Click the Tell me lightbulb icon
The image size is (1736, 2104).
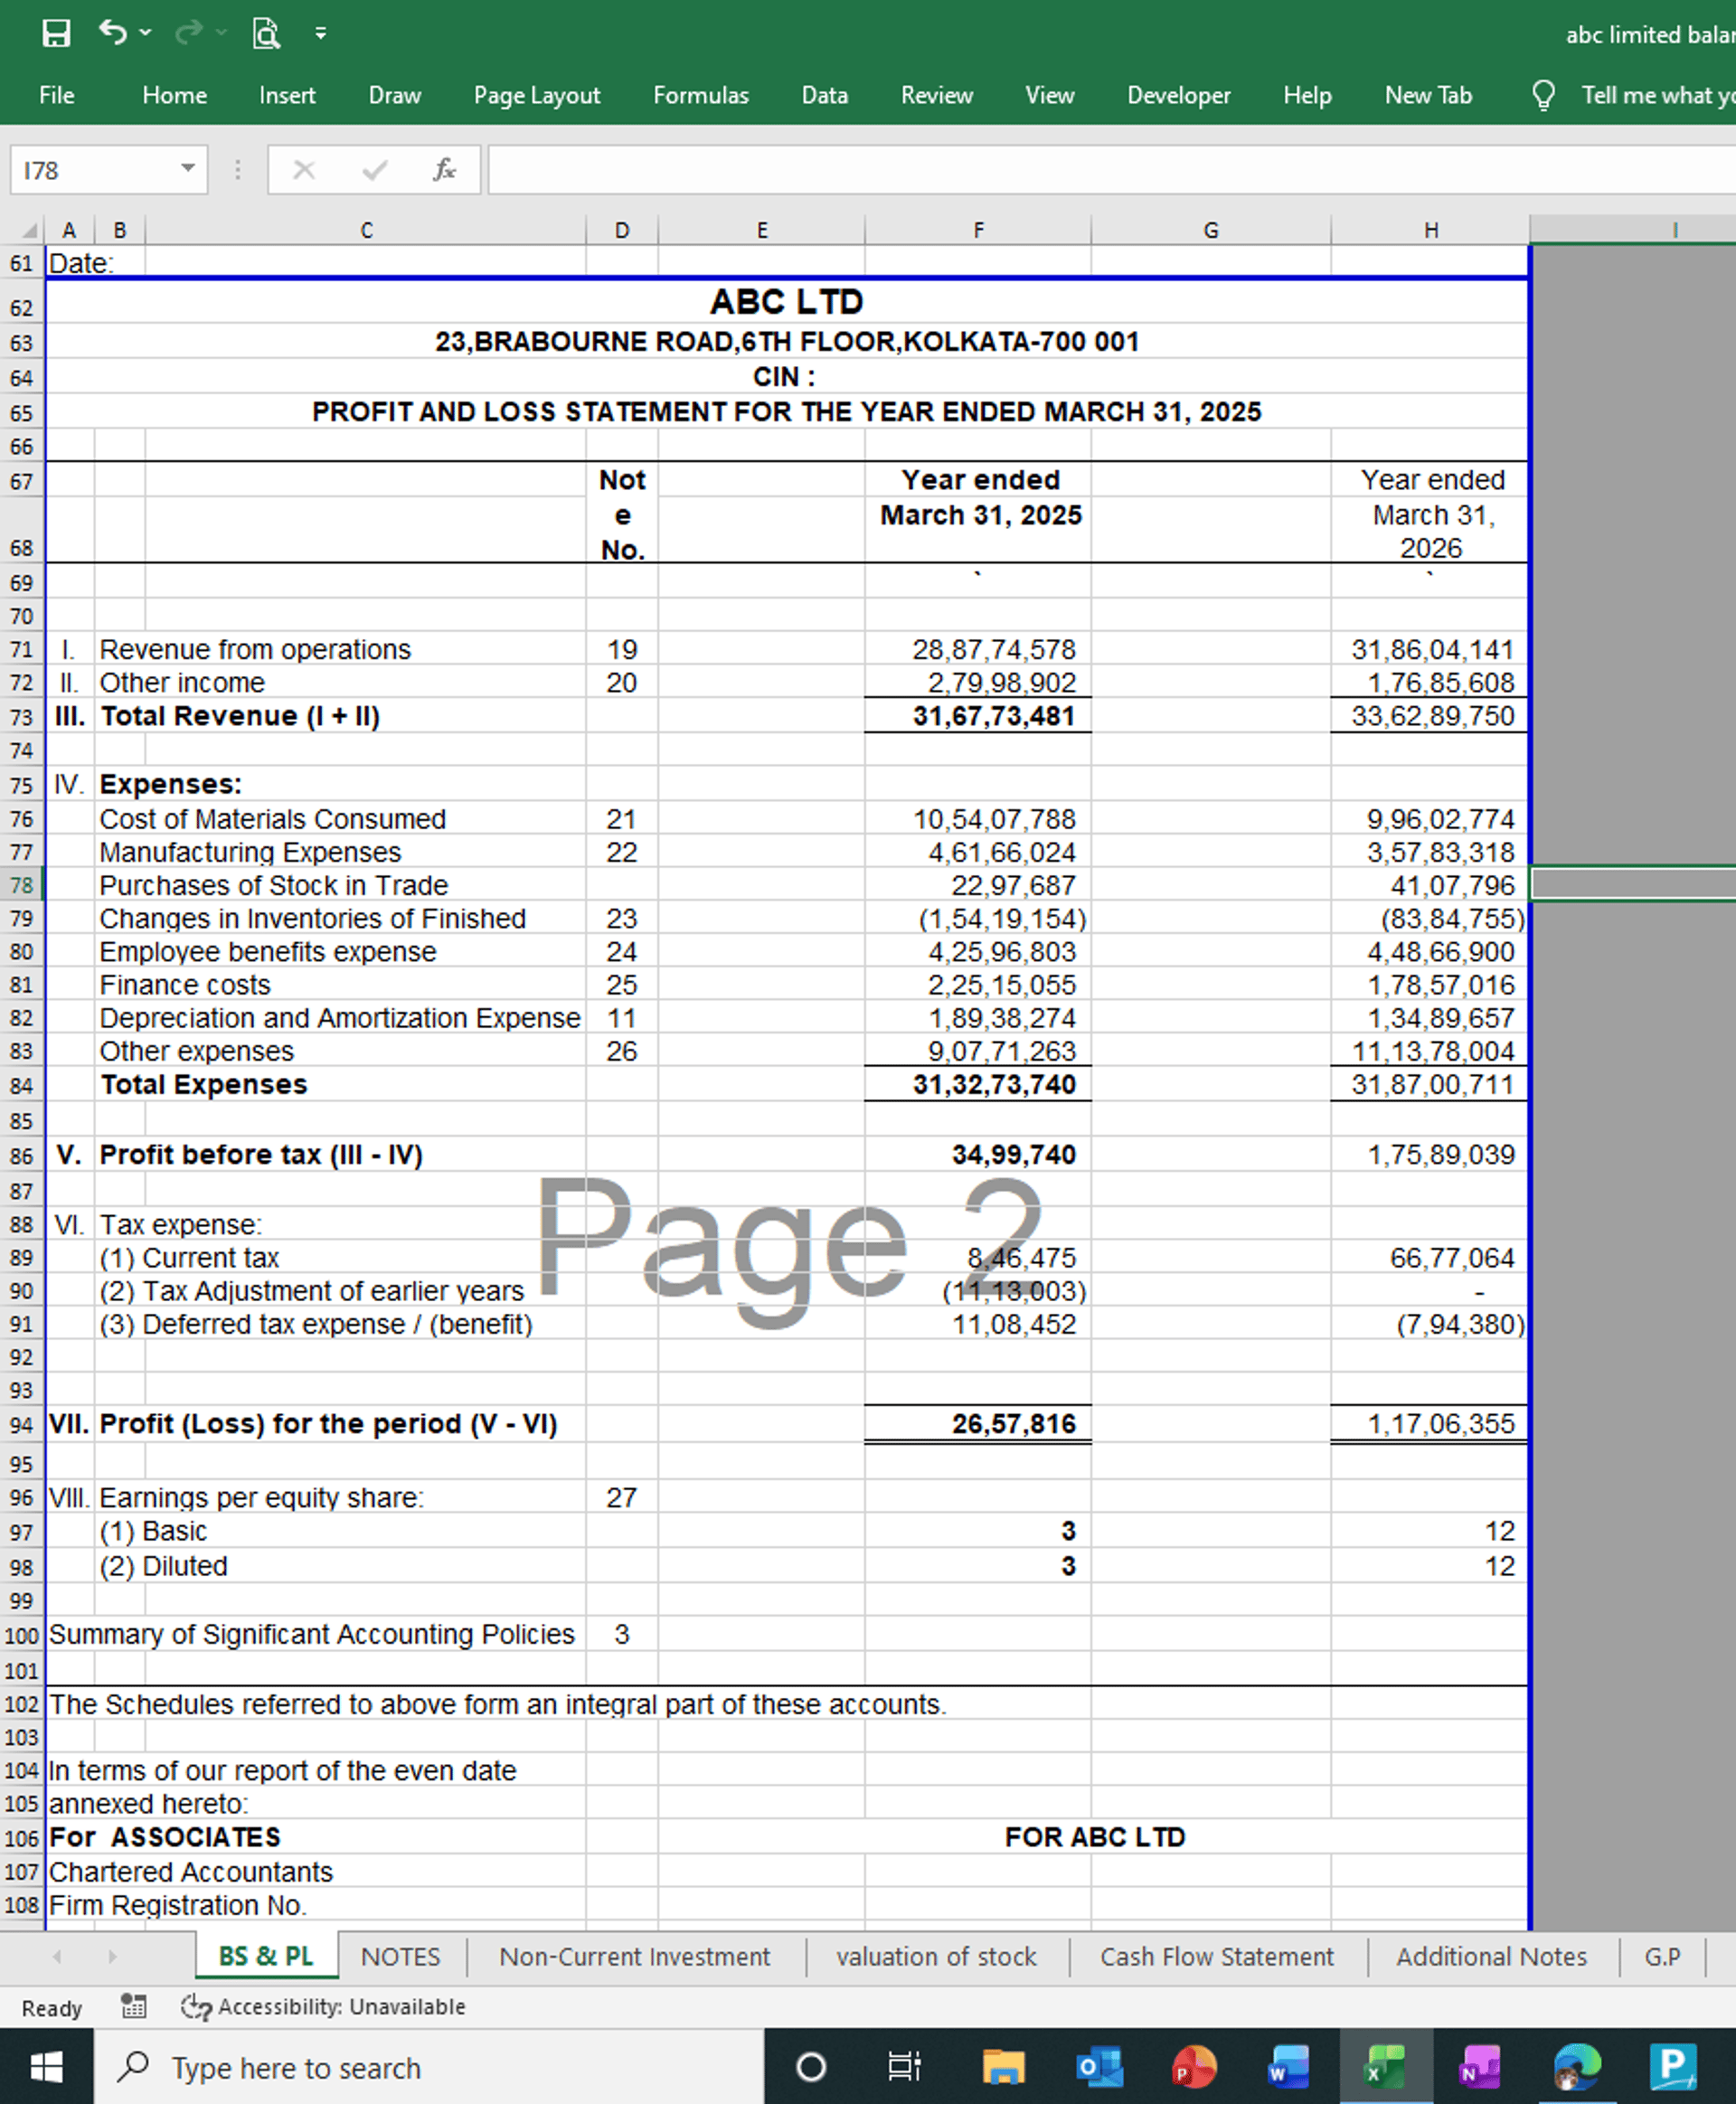point(1543,96)
